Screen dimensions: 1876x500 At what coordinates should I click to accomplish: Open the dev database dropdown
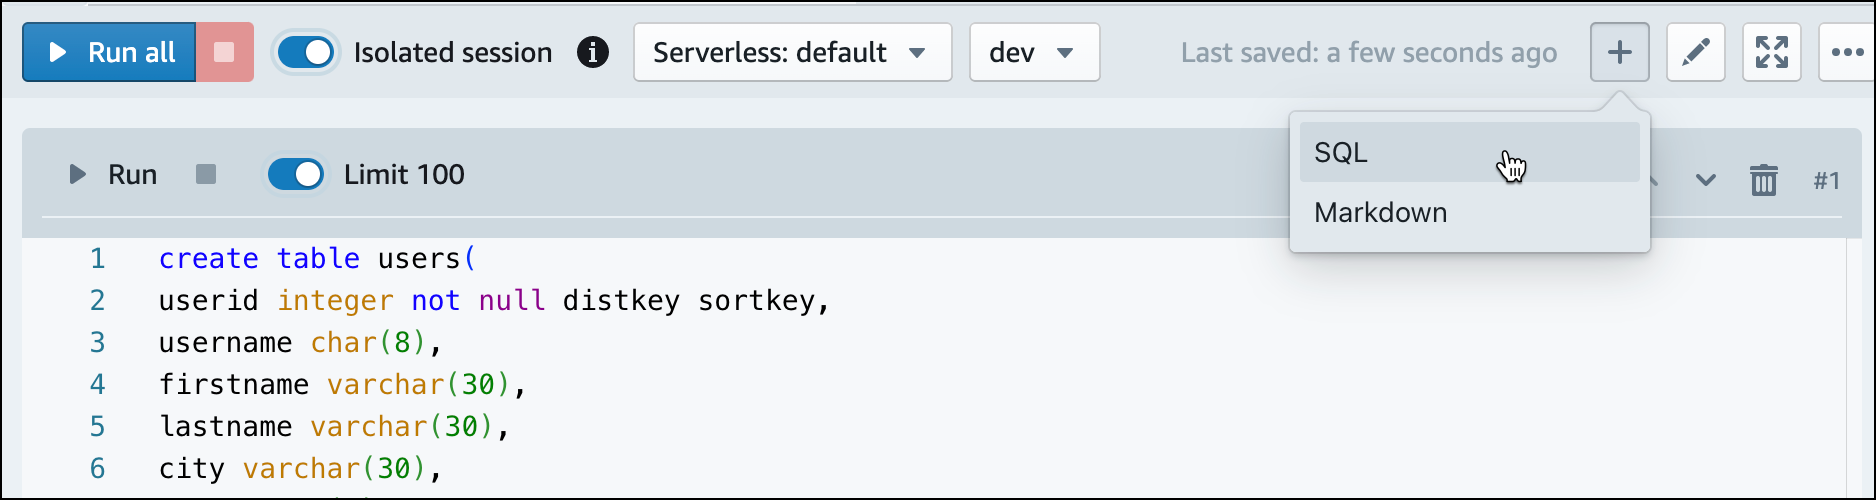pyautogui.click(x=1033, y=52)
